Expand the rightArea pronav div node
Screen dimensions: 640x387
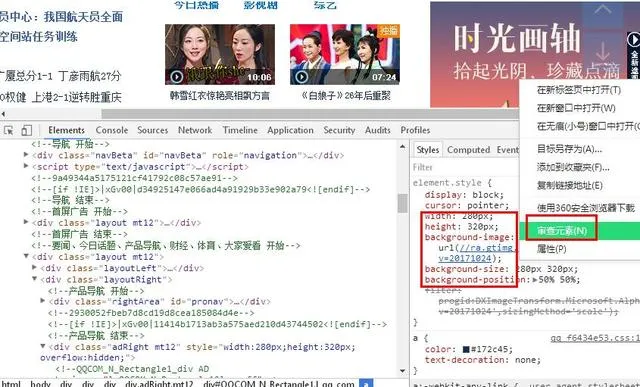click(43, 301)
